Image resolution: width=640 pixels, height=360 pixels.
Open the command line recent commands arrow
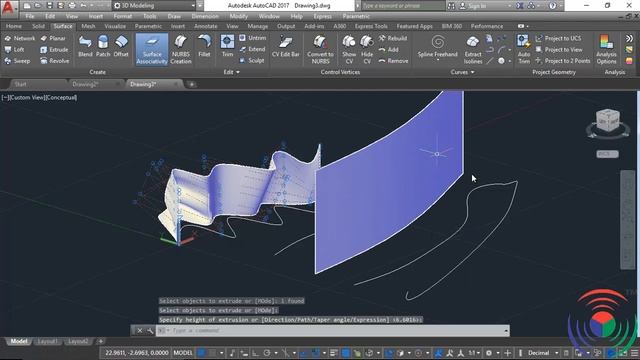coord(506,331)
